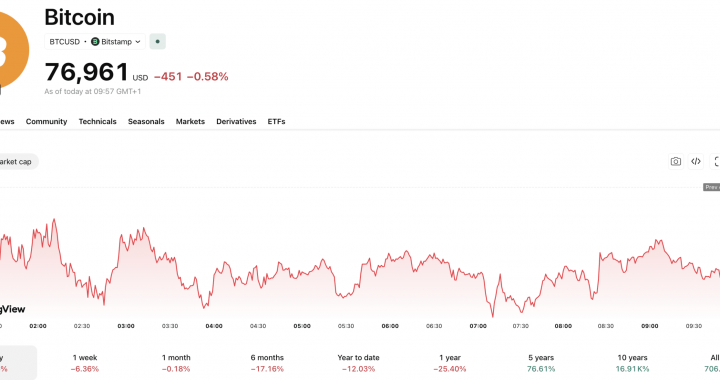Select the 1 week range

85,363
